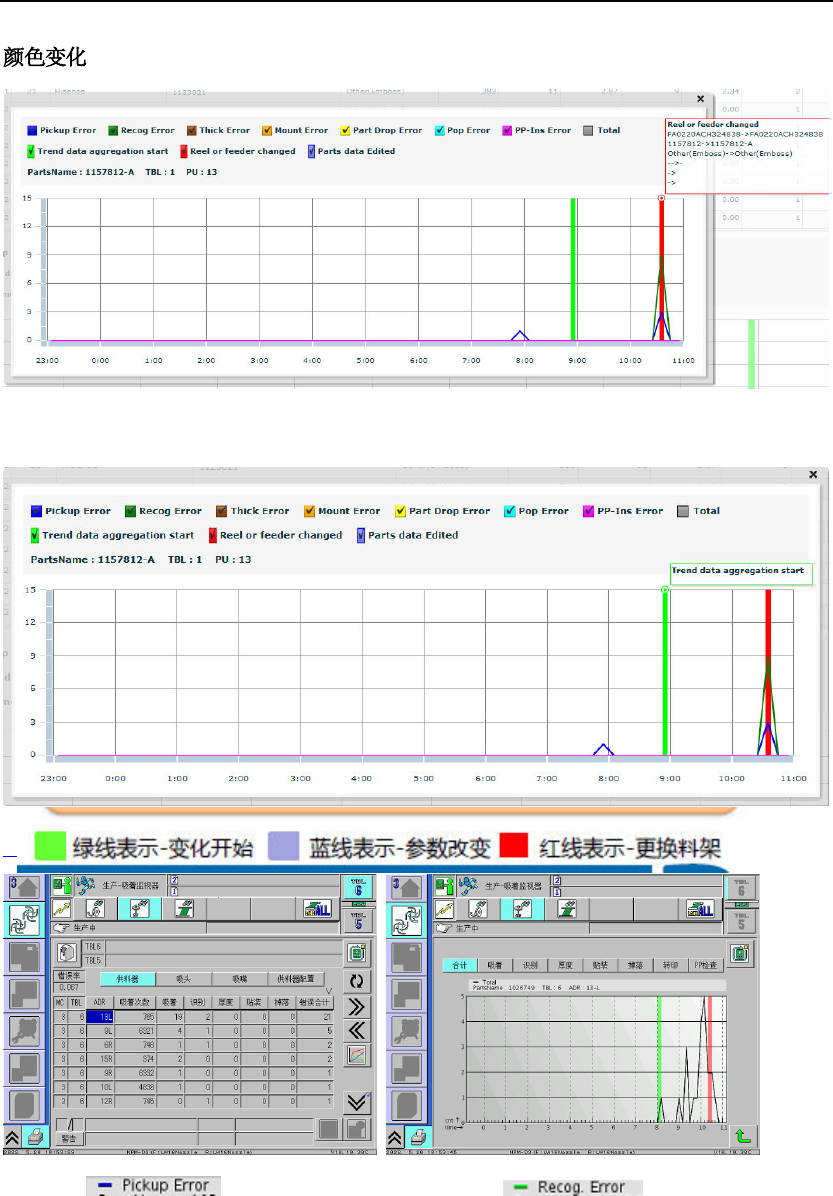Close the bottom trend dialog with the X
Viewport: 833px width, 1196px height.
coord(813,474)
